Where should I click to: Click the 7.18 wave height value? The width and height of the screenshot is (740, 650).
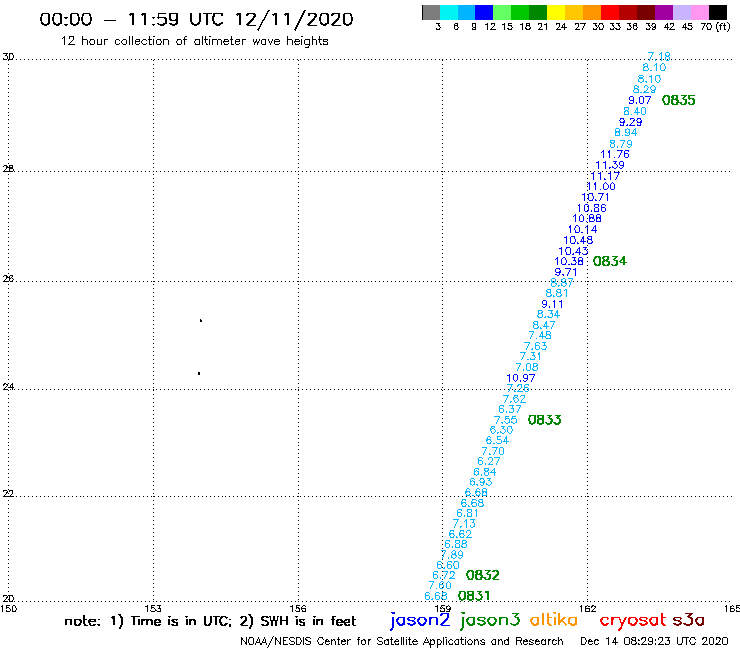click(659, 56)
